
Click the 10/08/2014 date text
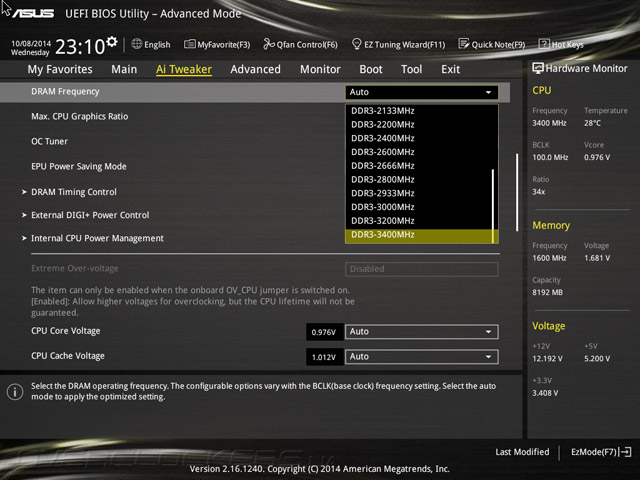point(31,43)
